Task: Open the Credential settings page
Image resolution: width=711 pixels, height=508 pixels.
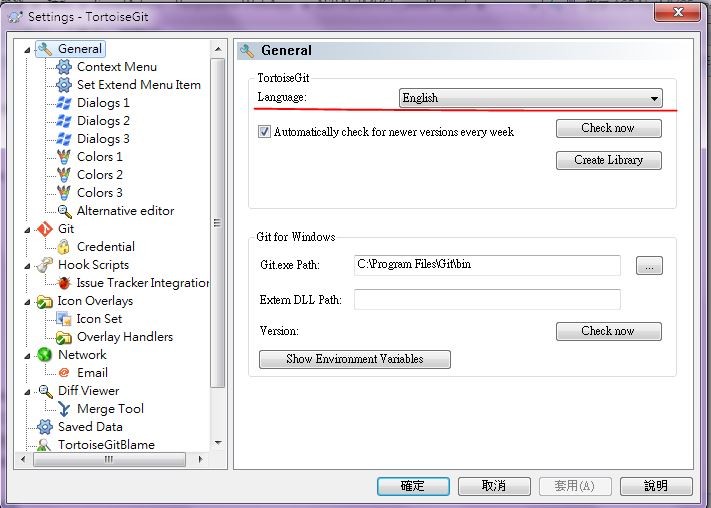Action: click(x=106, y=247)
